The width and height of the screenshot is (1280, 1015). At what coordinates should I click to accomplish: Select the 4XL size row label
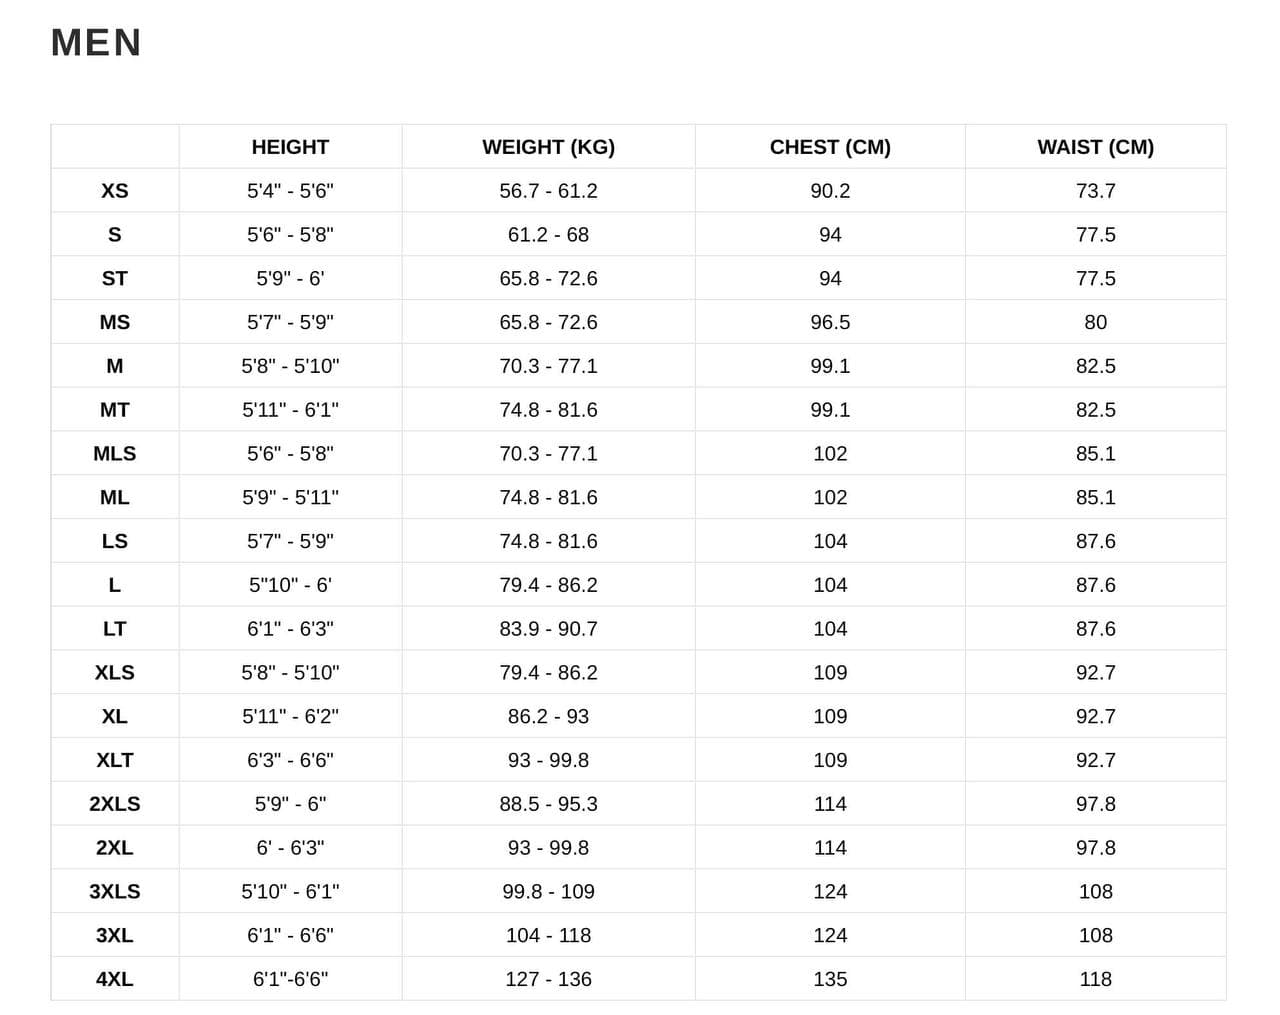click(x=115, y=979)
